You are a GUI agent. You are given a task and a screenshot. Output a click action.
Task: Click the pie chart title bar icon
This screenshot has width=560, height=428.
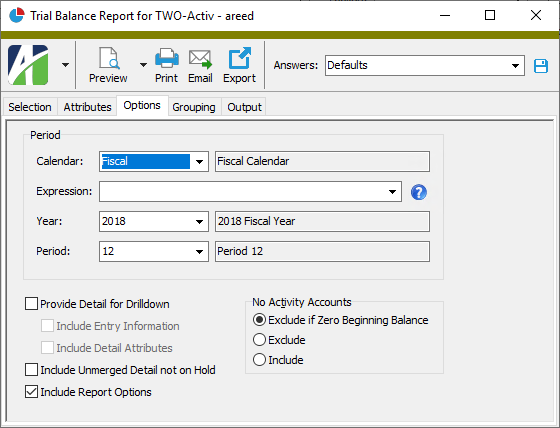16,15
